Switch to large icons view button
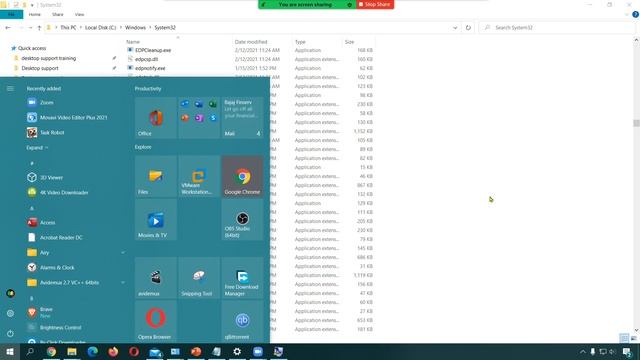Image resolution: width=640 pixels, height=360 pixels. pyautogui.click(x=633, y=338)
